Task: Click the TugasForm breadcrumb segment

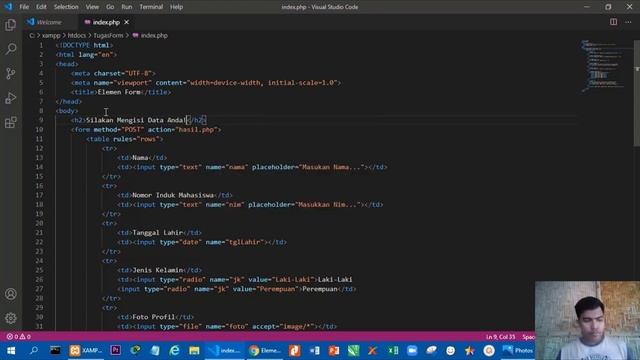Action: 109,36
